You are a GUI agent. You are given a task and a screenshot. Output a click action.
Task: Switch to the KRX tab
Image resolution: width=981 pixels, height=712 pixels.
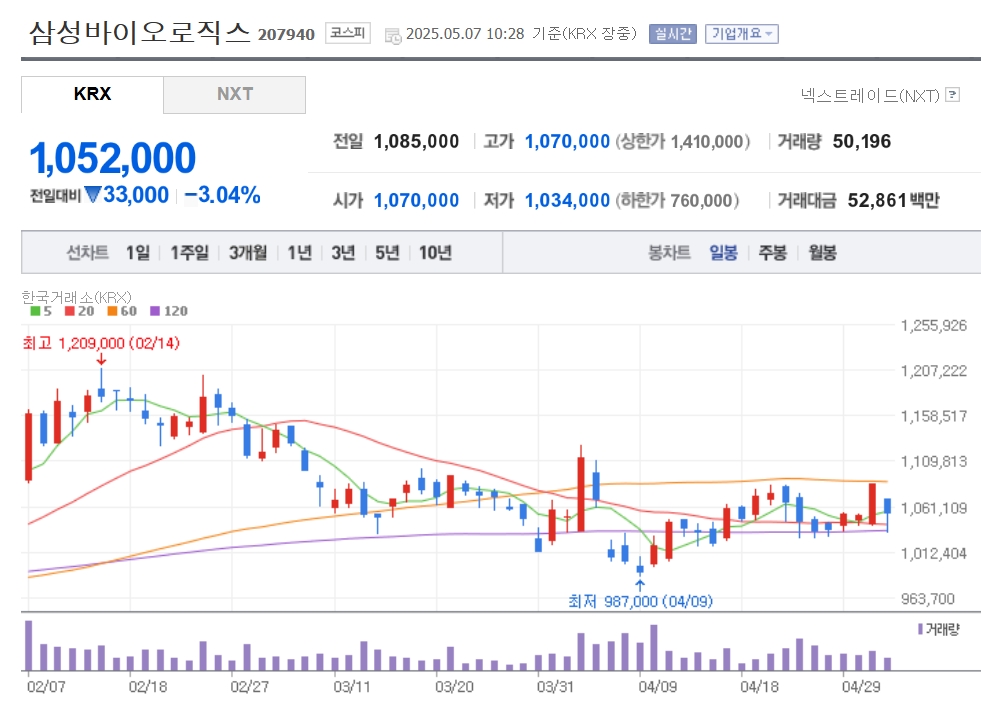click(92, 94)
